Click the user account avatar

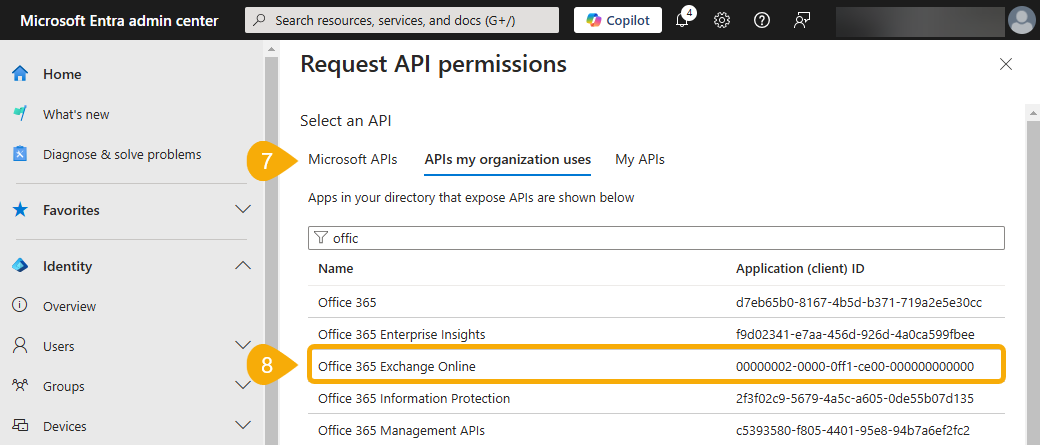1021,20
